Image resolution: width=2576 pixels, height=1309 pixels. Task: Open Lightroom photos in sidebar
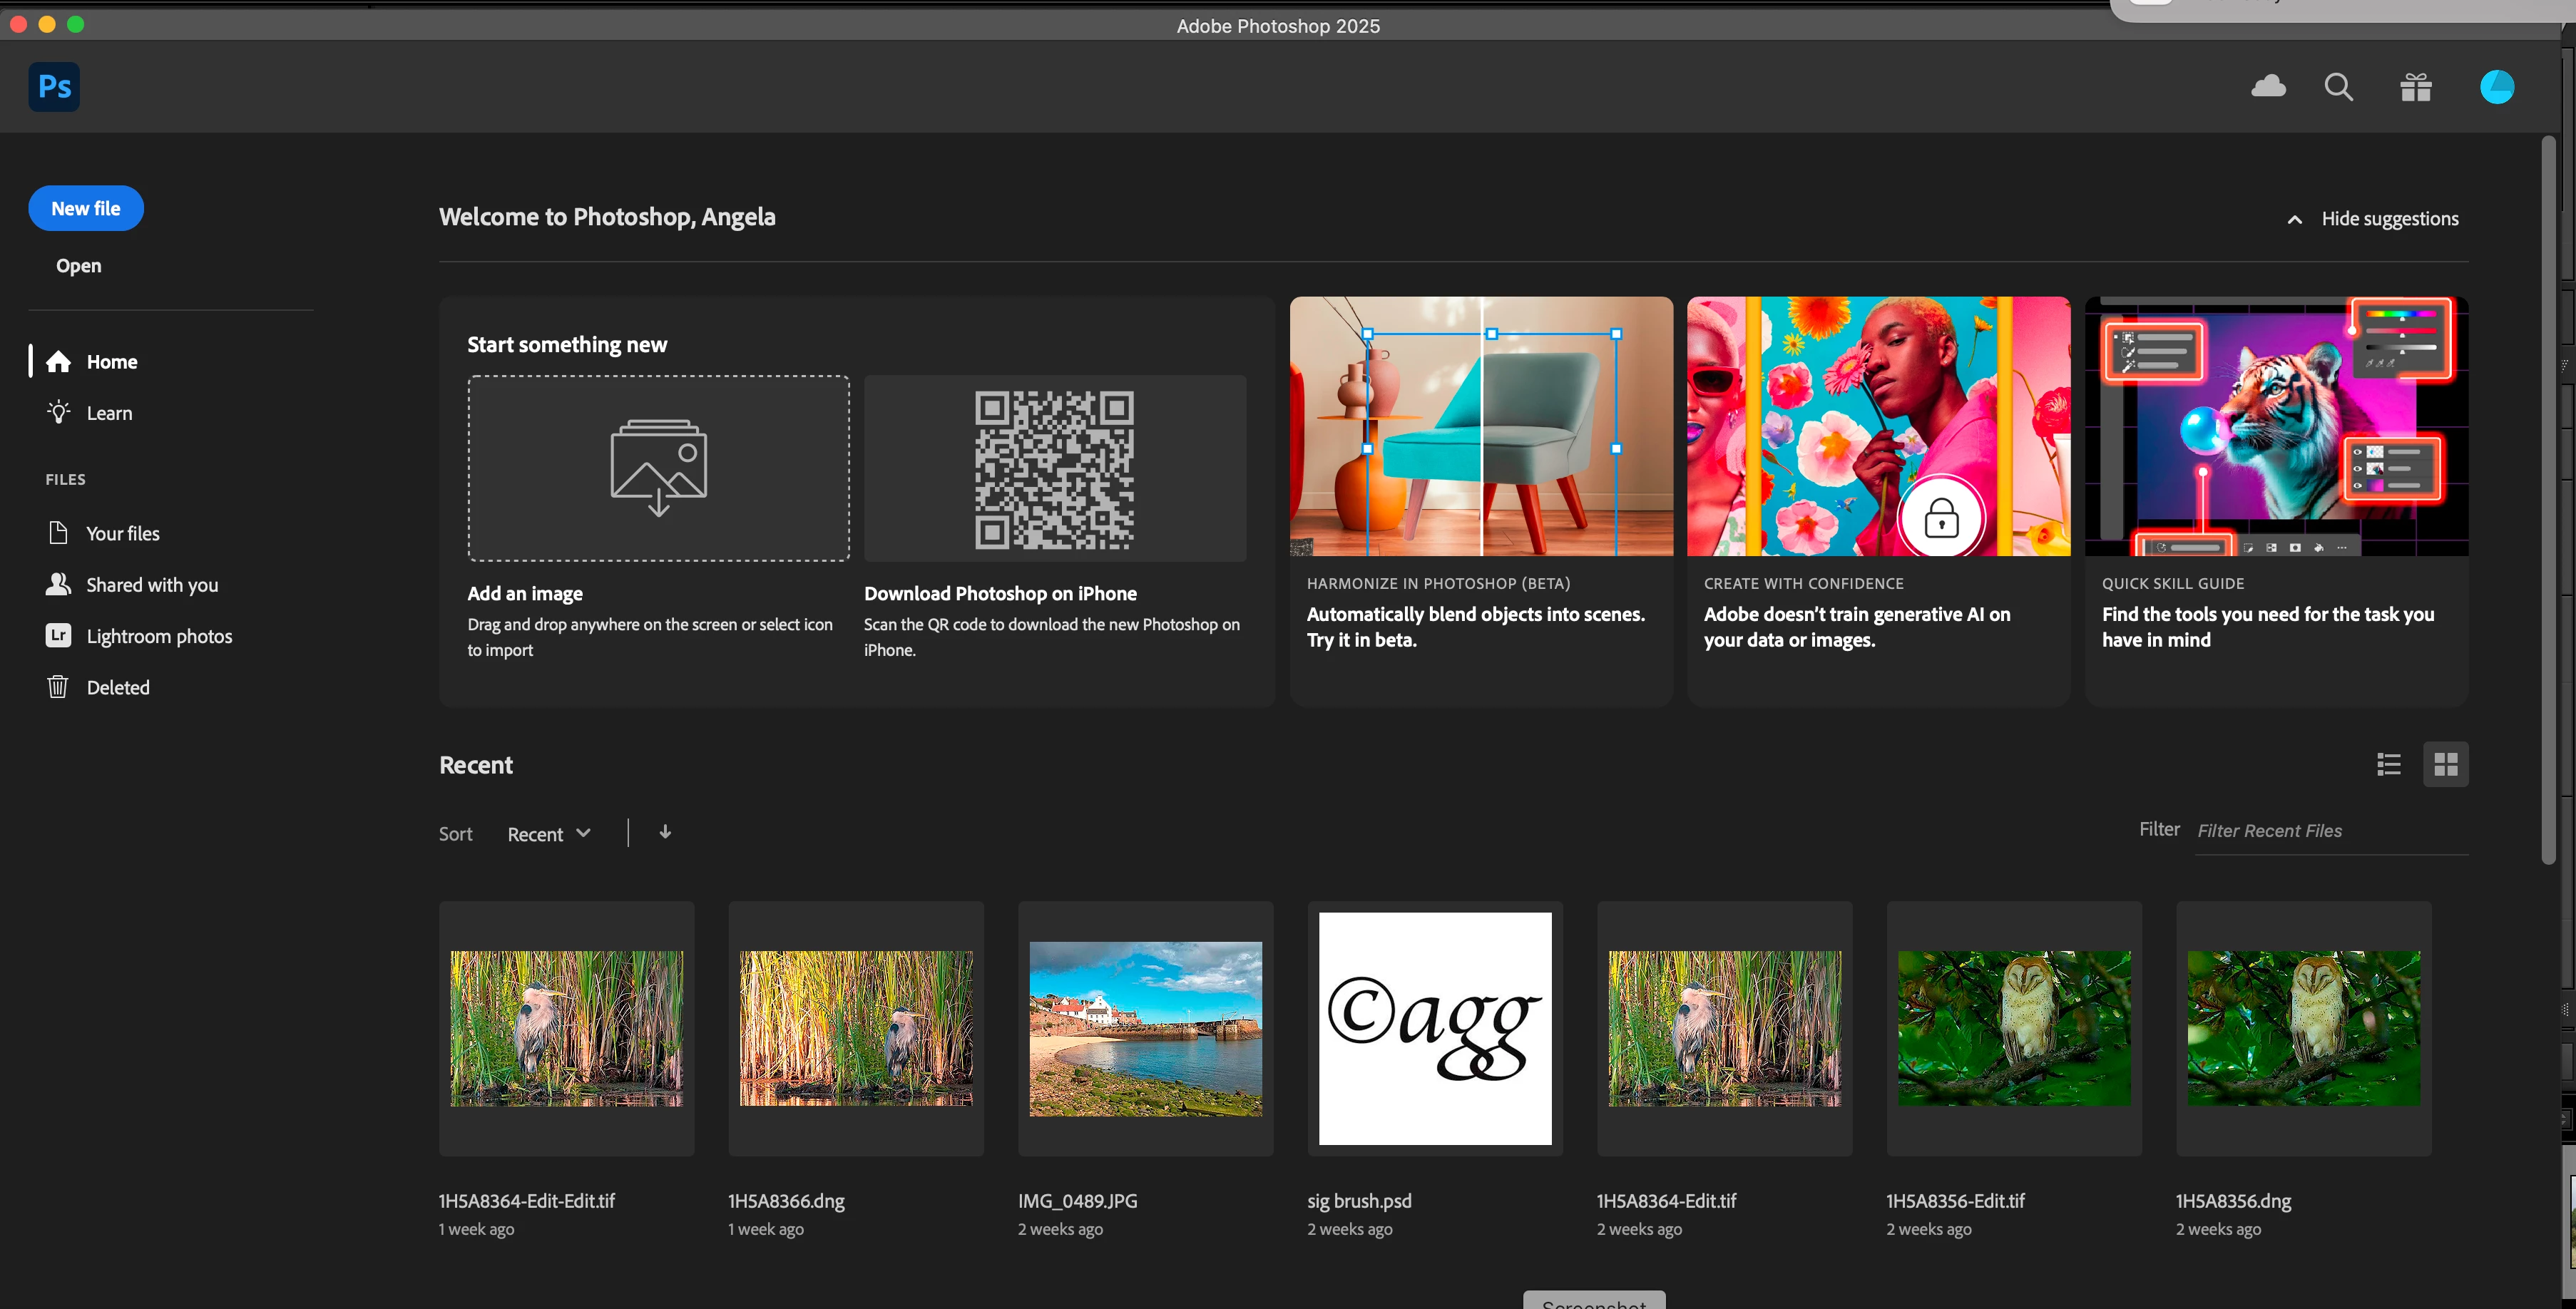[x=159, y=636]
